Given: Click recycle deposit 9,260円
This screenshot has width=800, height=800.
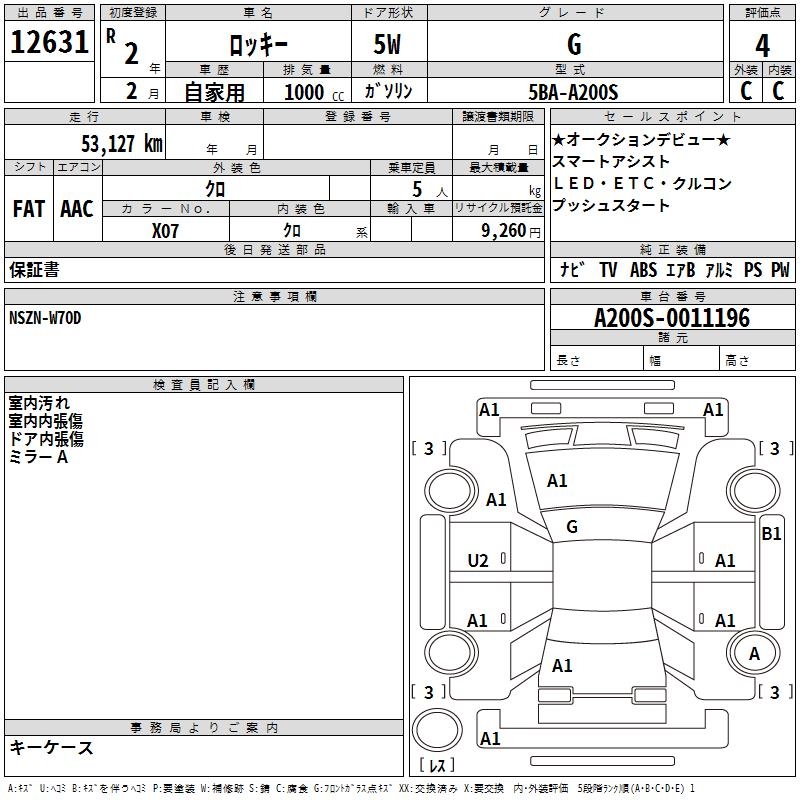Looking at the screenshot, I should click(511, 231).
